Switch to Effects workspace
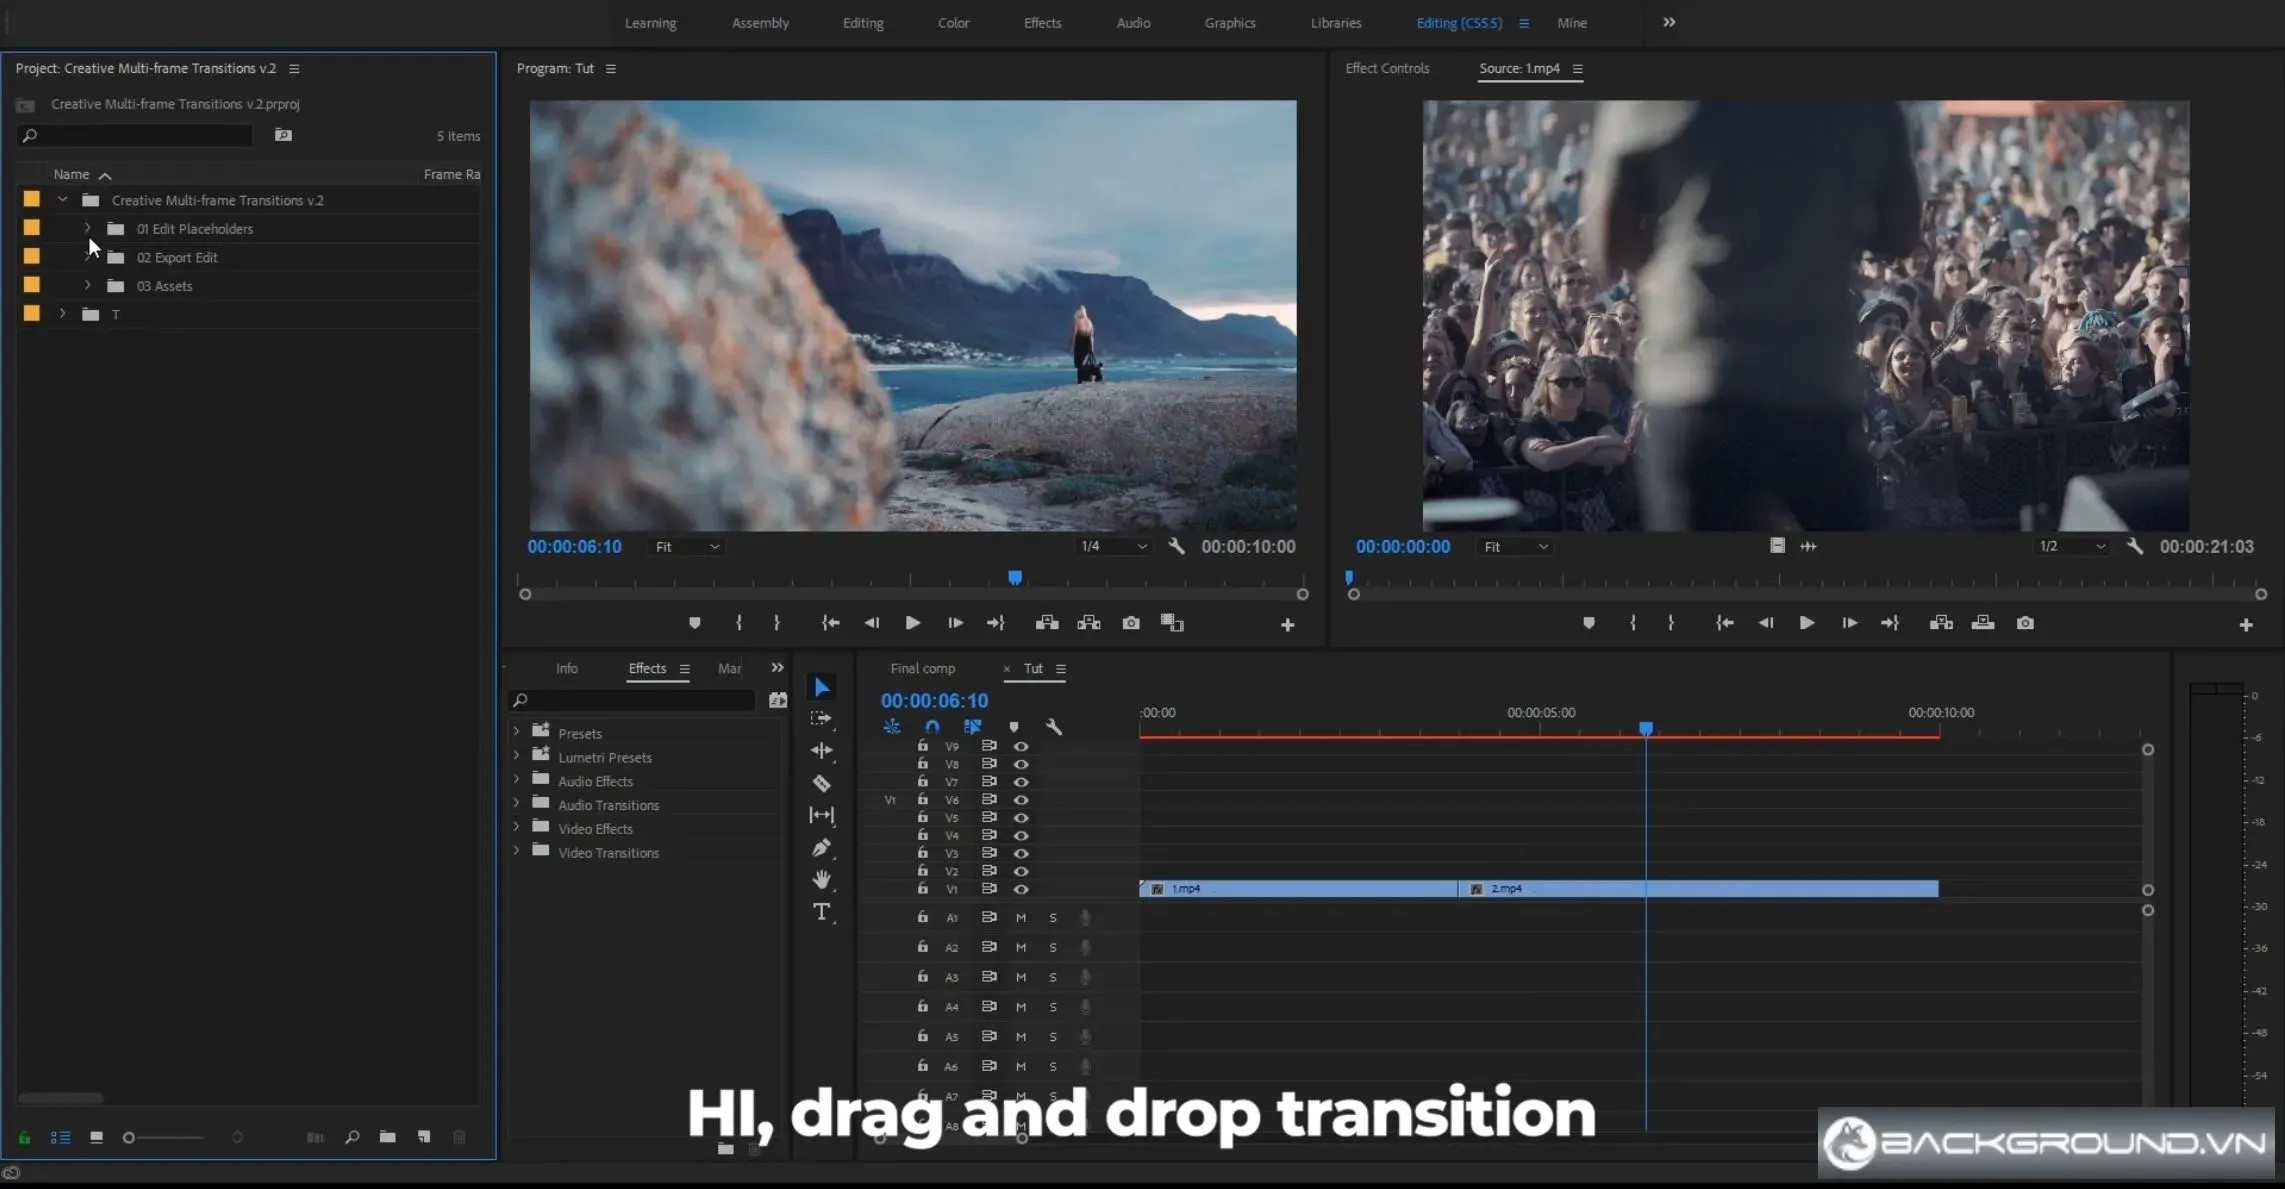 coord(1042,23)
